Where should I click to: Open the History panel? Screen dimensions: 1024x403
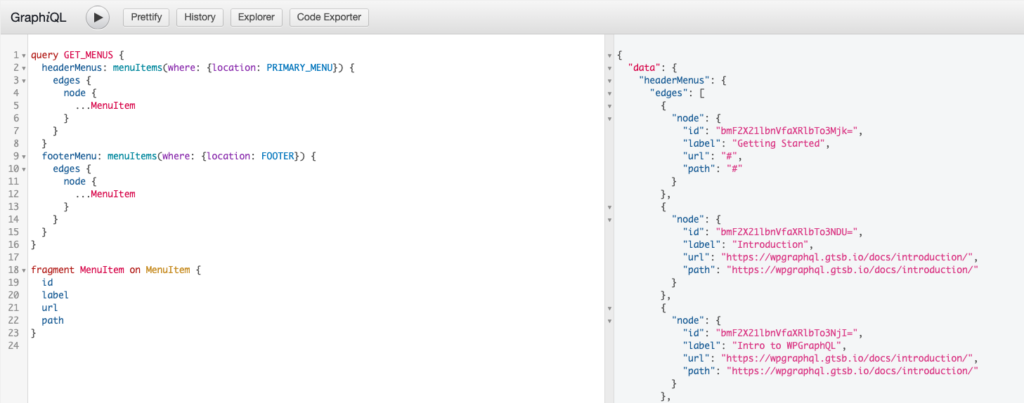pyautogui.click(x=200, y=17)
